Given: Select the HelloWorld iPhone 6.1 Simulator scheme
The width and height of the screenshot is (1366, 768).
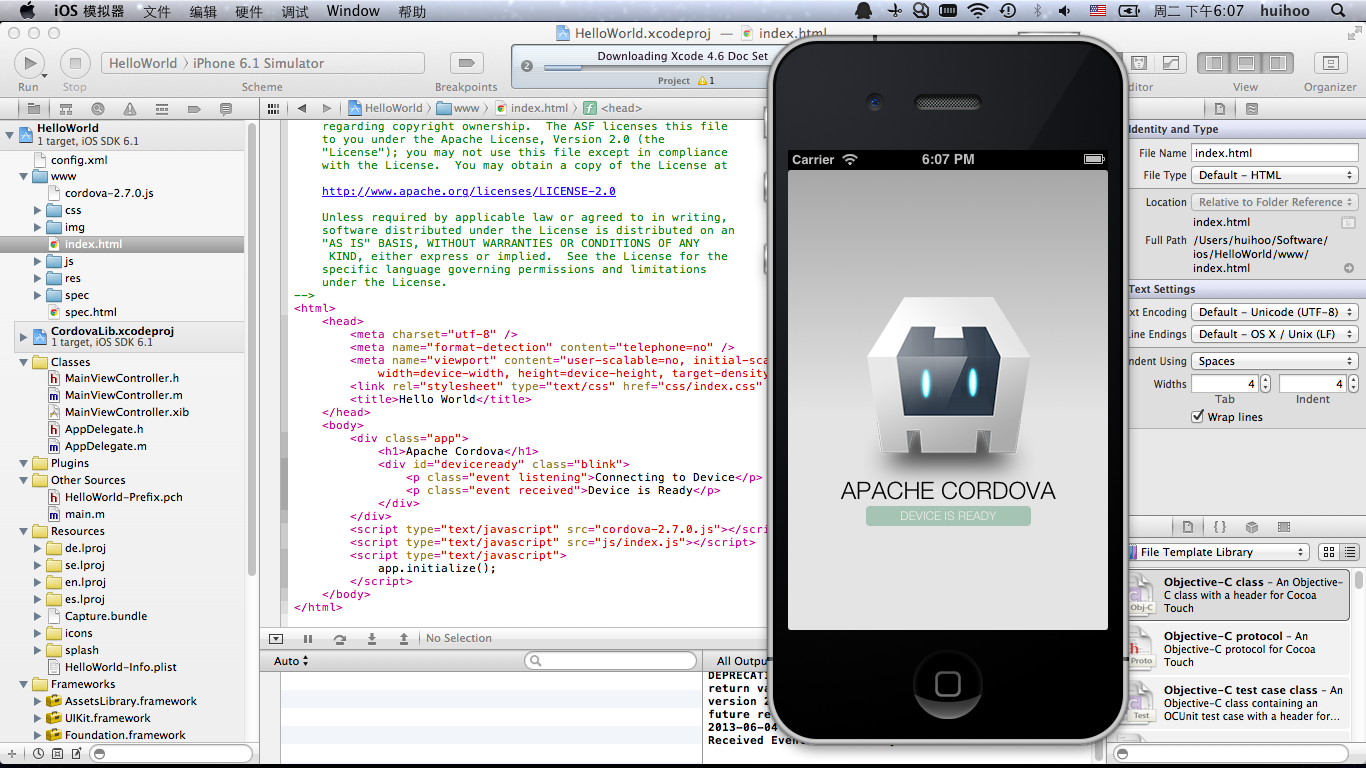Looking at the screenshot, I should click(262, 63).
